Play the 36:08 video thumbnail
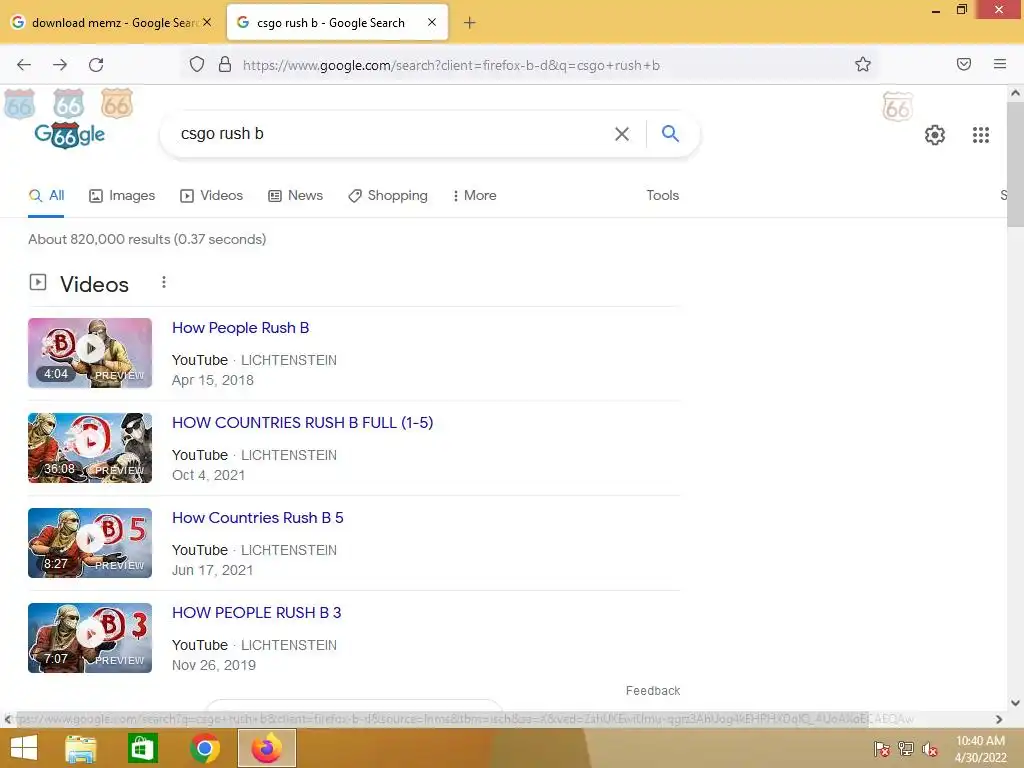 point(90,448)
